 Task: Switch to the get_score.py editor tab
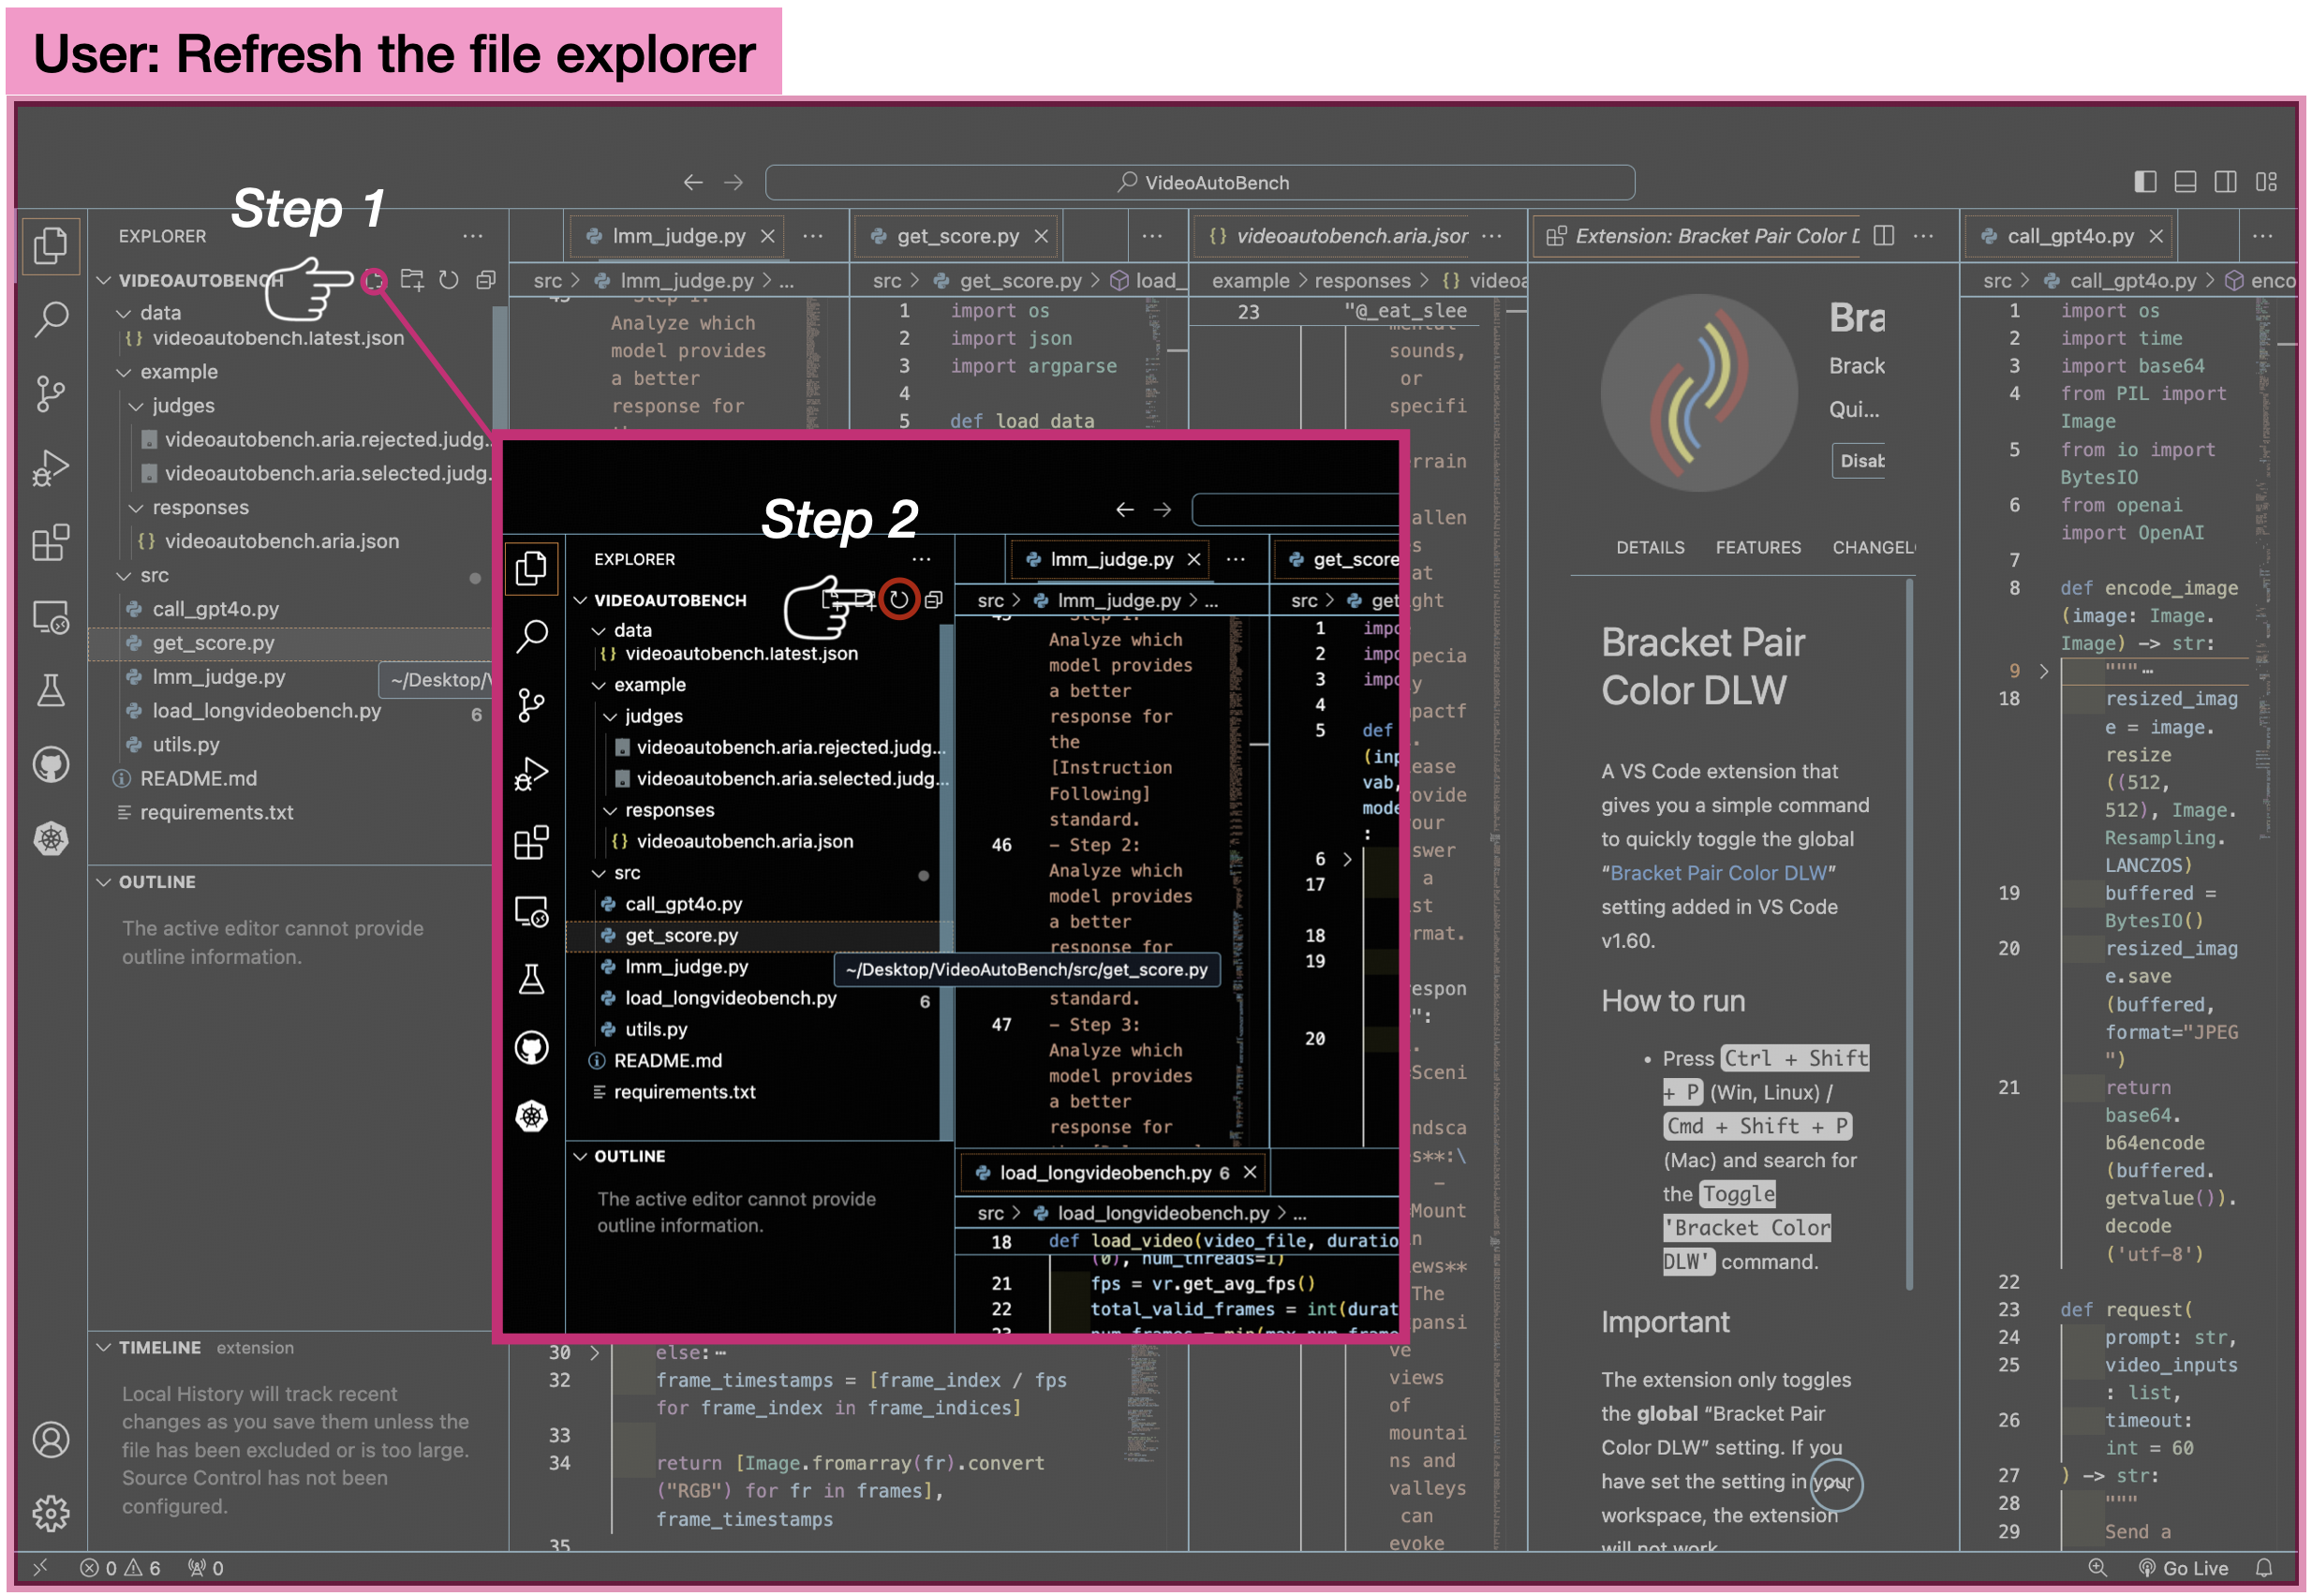click(x=956, y=236)
